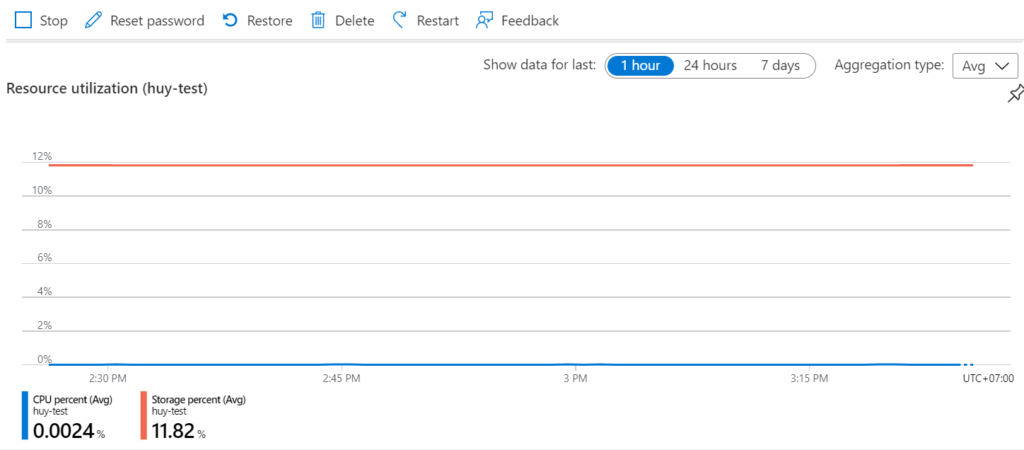Click the Delete button label
The height and width of the screenshot is (450, 1024).
pos(355,21)
